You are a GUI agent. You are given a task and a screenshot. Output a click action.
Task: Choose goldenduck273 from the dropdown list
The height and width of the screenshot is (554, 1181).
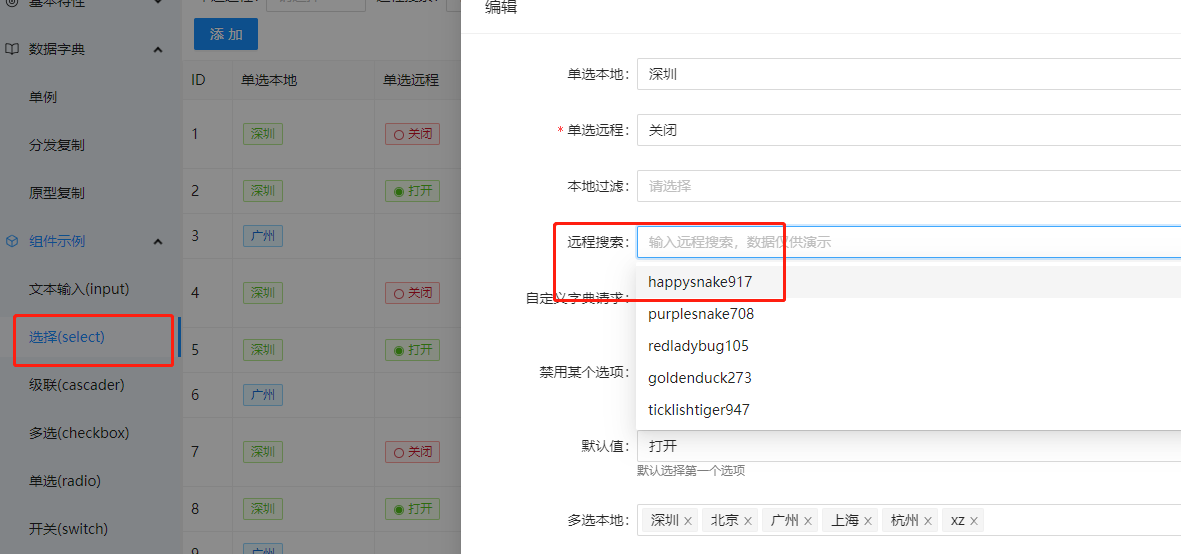(x=908, y=378)
